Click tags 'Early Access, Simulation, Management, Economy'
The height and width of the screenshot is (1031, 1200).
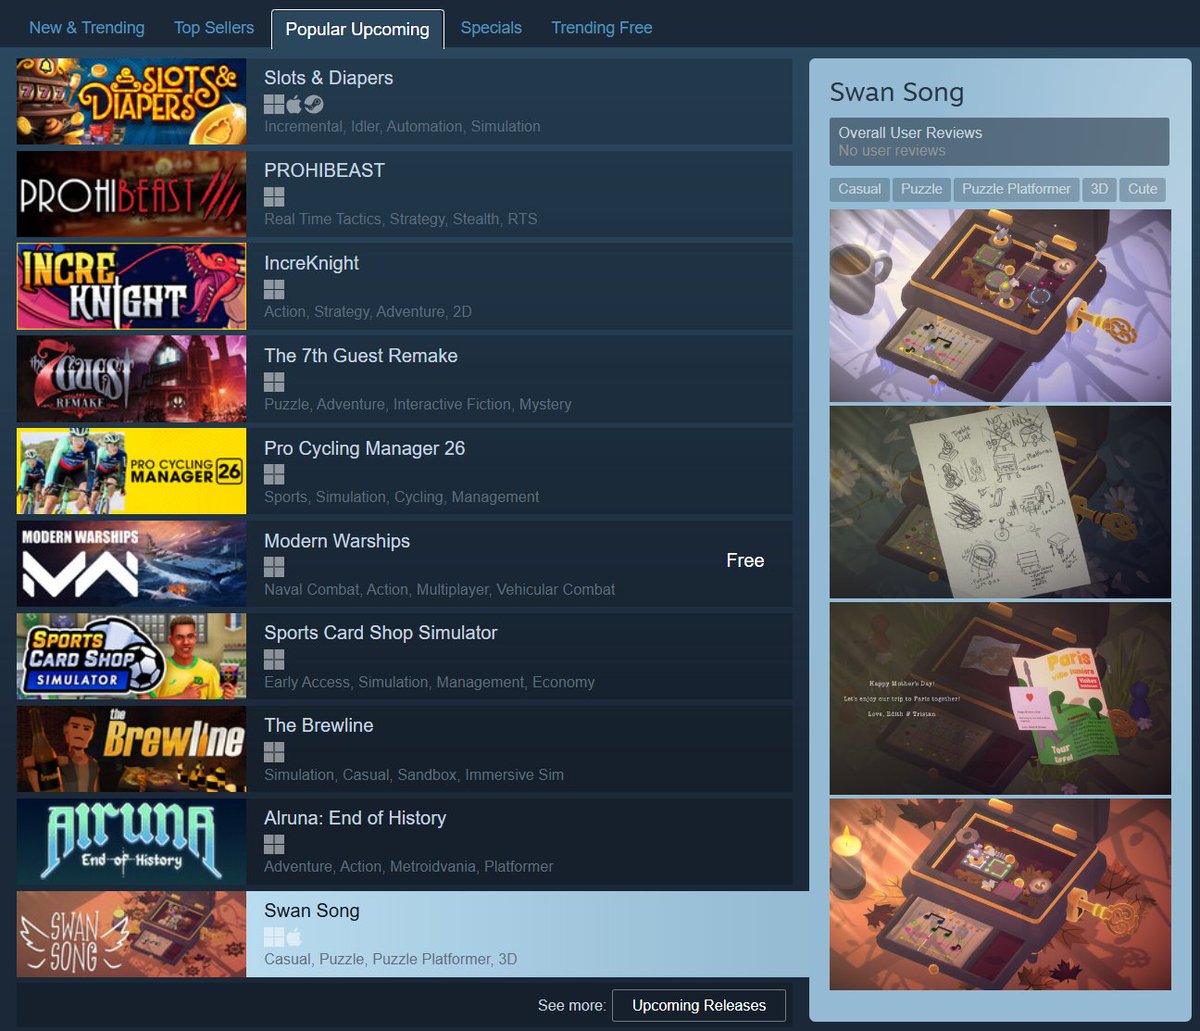(429, 682)
